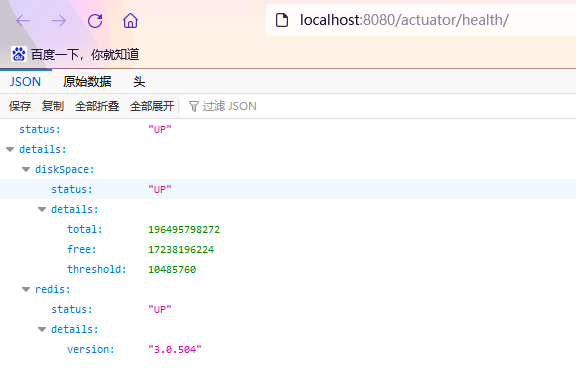Select the top-level status "UP" value
The image size is (576, 369).
pos(160,129)
